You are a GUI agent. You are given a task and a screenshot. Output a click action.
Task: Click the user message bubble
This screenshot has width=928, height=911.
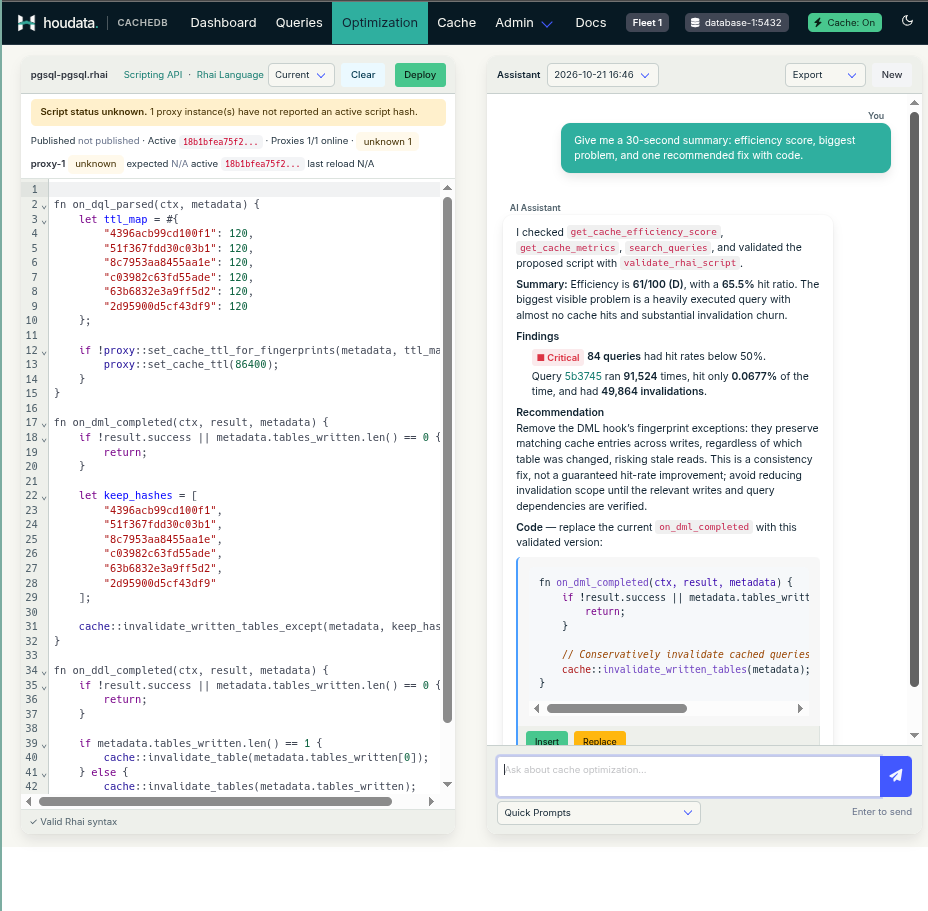726,148
